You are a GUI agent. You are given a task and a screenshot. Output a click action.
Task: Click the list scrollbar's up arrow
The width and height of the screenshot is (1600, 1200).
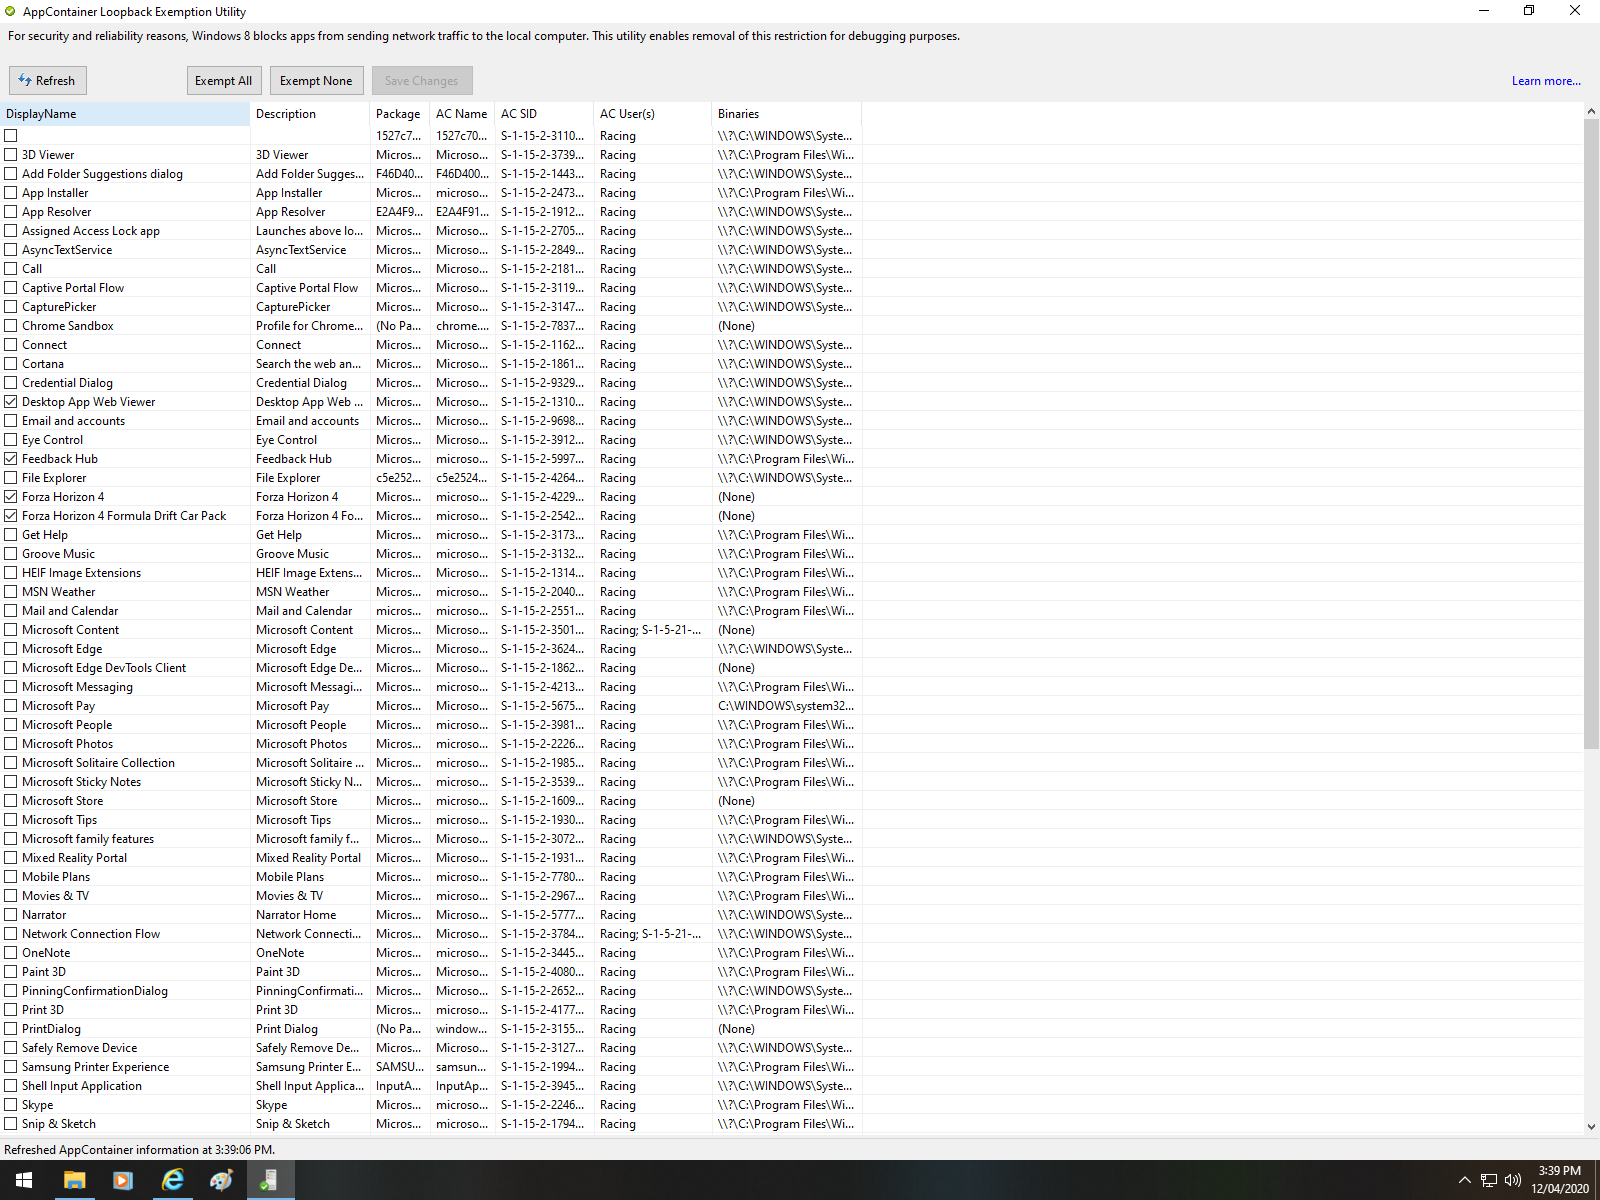(x=1591, y=111)
